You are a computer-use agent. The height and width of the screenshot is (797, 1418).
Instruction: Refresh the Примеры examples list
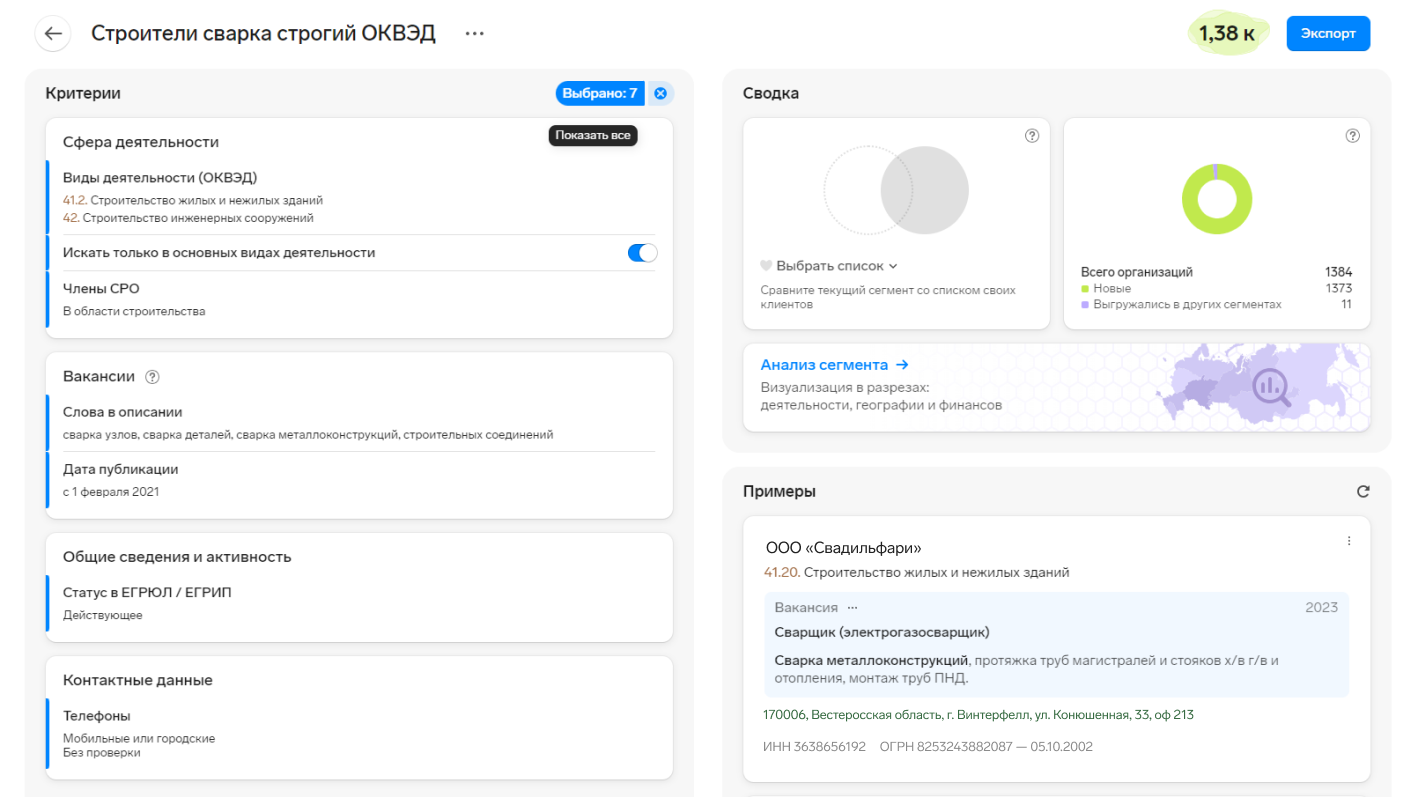coord(1362,492)
